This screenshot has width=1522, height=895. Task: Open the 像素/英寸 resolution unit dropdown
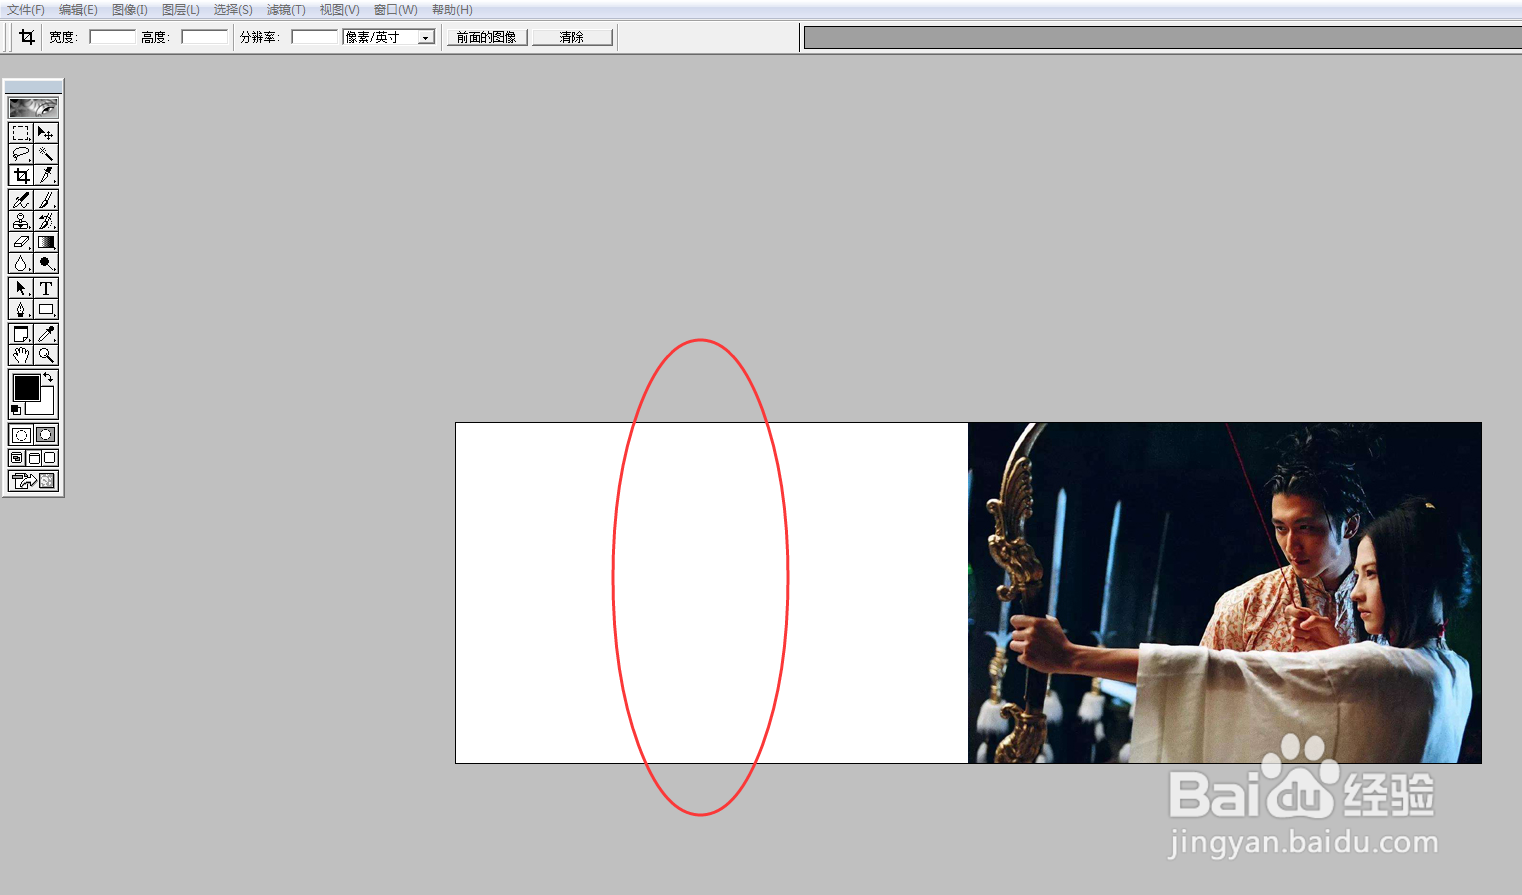click(x=390, y=37)
